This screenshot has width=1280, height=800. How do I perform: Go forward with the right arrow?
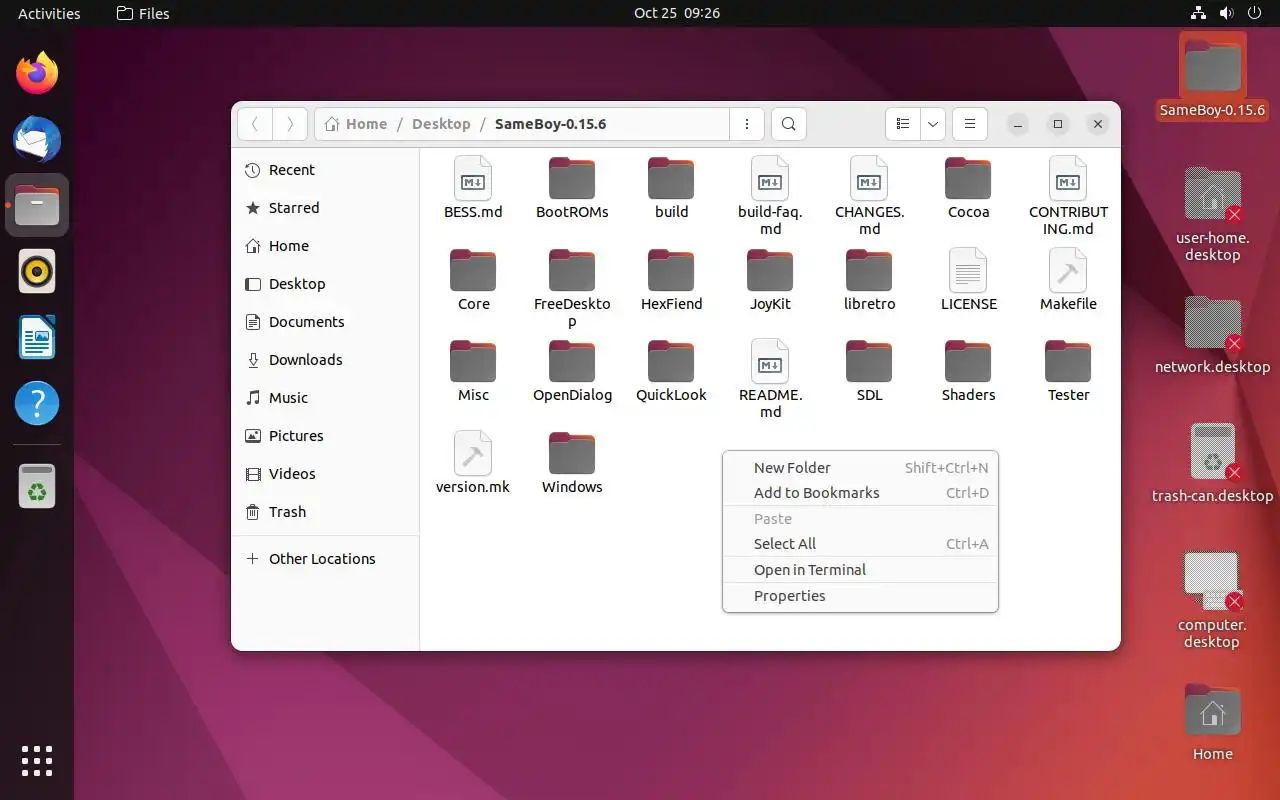click(x=290, y=124)
